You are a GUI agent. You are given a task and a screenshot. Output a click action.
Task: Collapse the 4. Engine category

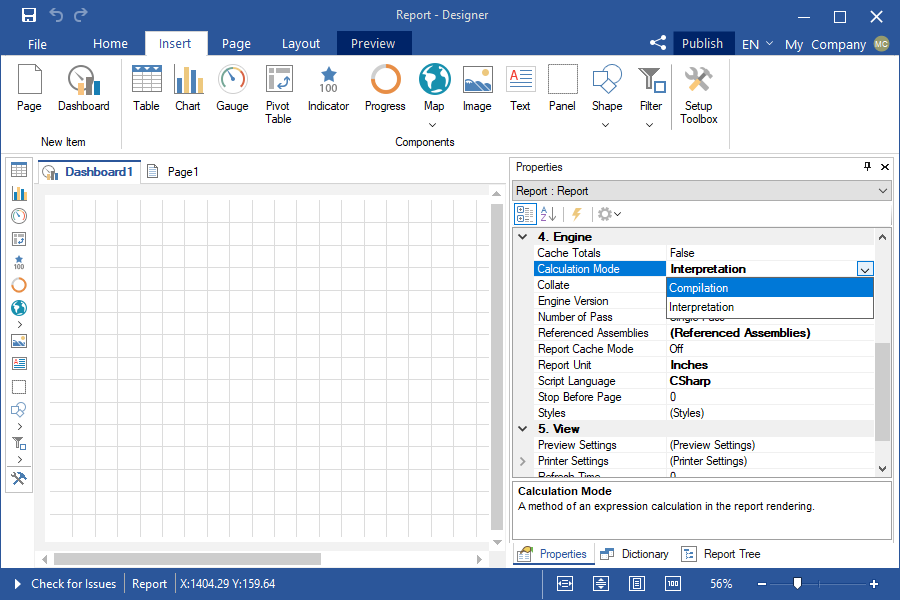[523, 237]
